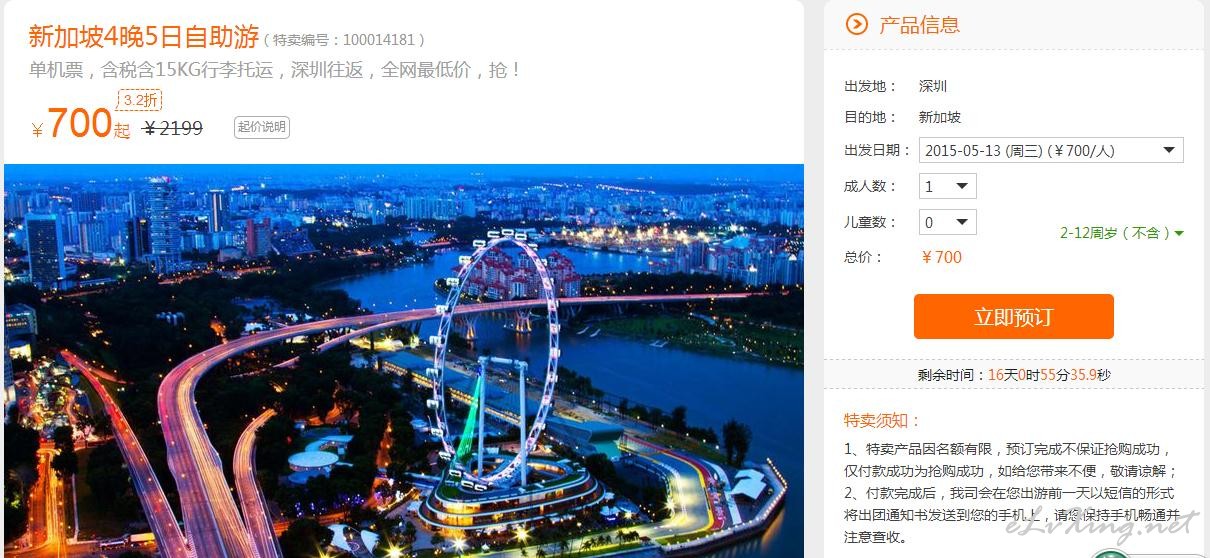Image resolution: width=1210 pixels, height=558 pixels.
Task: Click the orange arrow icon beside 产品信息
Action: click(856, 24)
